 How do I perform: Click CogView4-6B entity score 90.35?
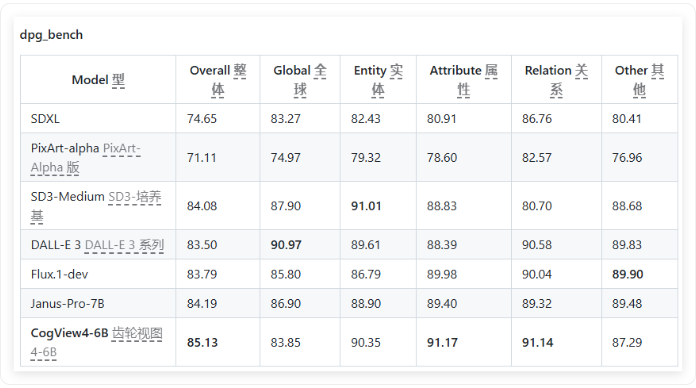click(x=366, y=343)
